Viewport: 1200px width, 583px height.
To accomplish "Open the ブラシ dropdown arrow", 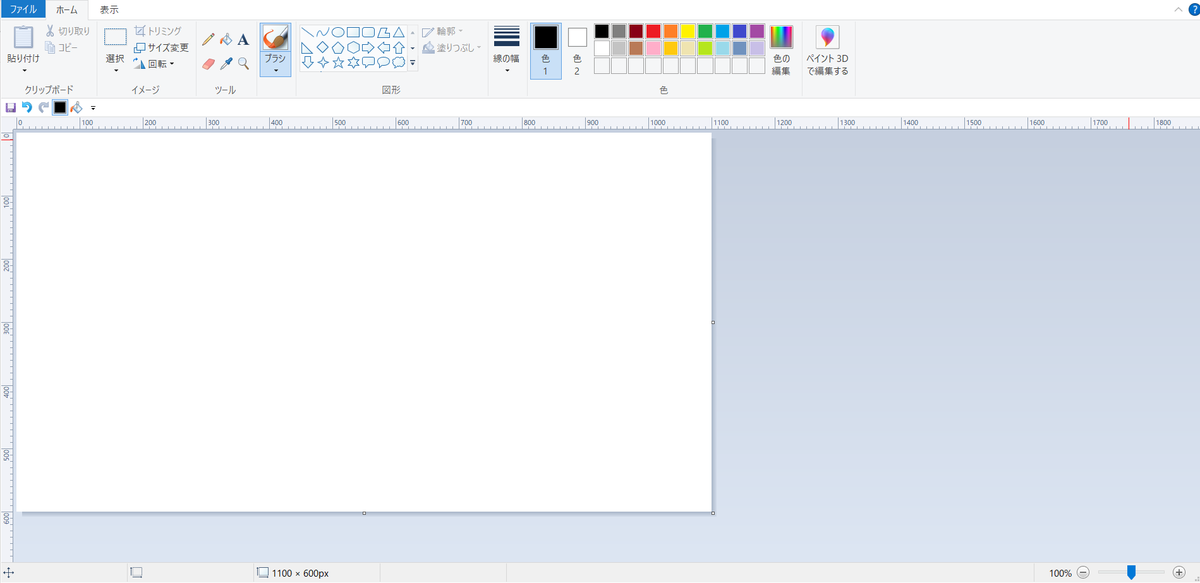I will pos(275,70).
